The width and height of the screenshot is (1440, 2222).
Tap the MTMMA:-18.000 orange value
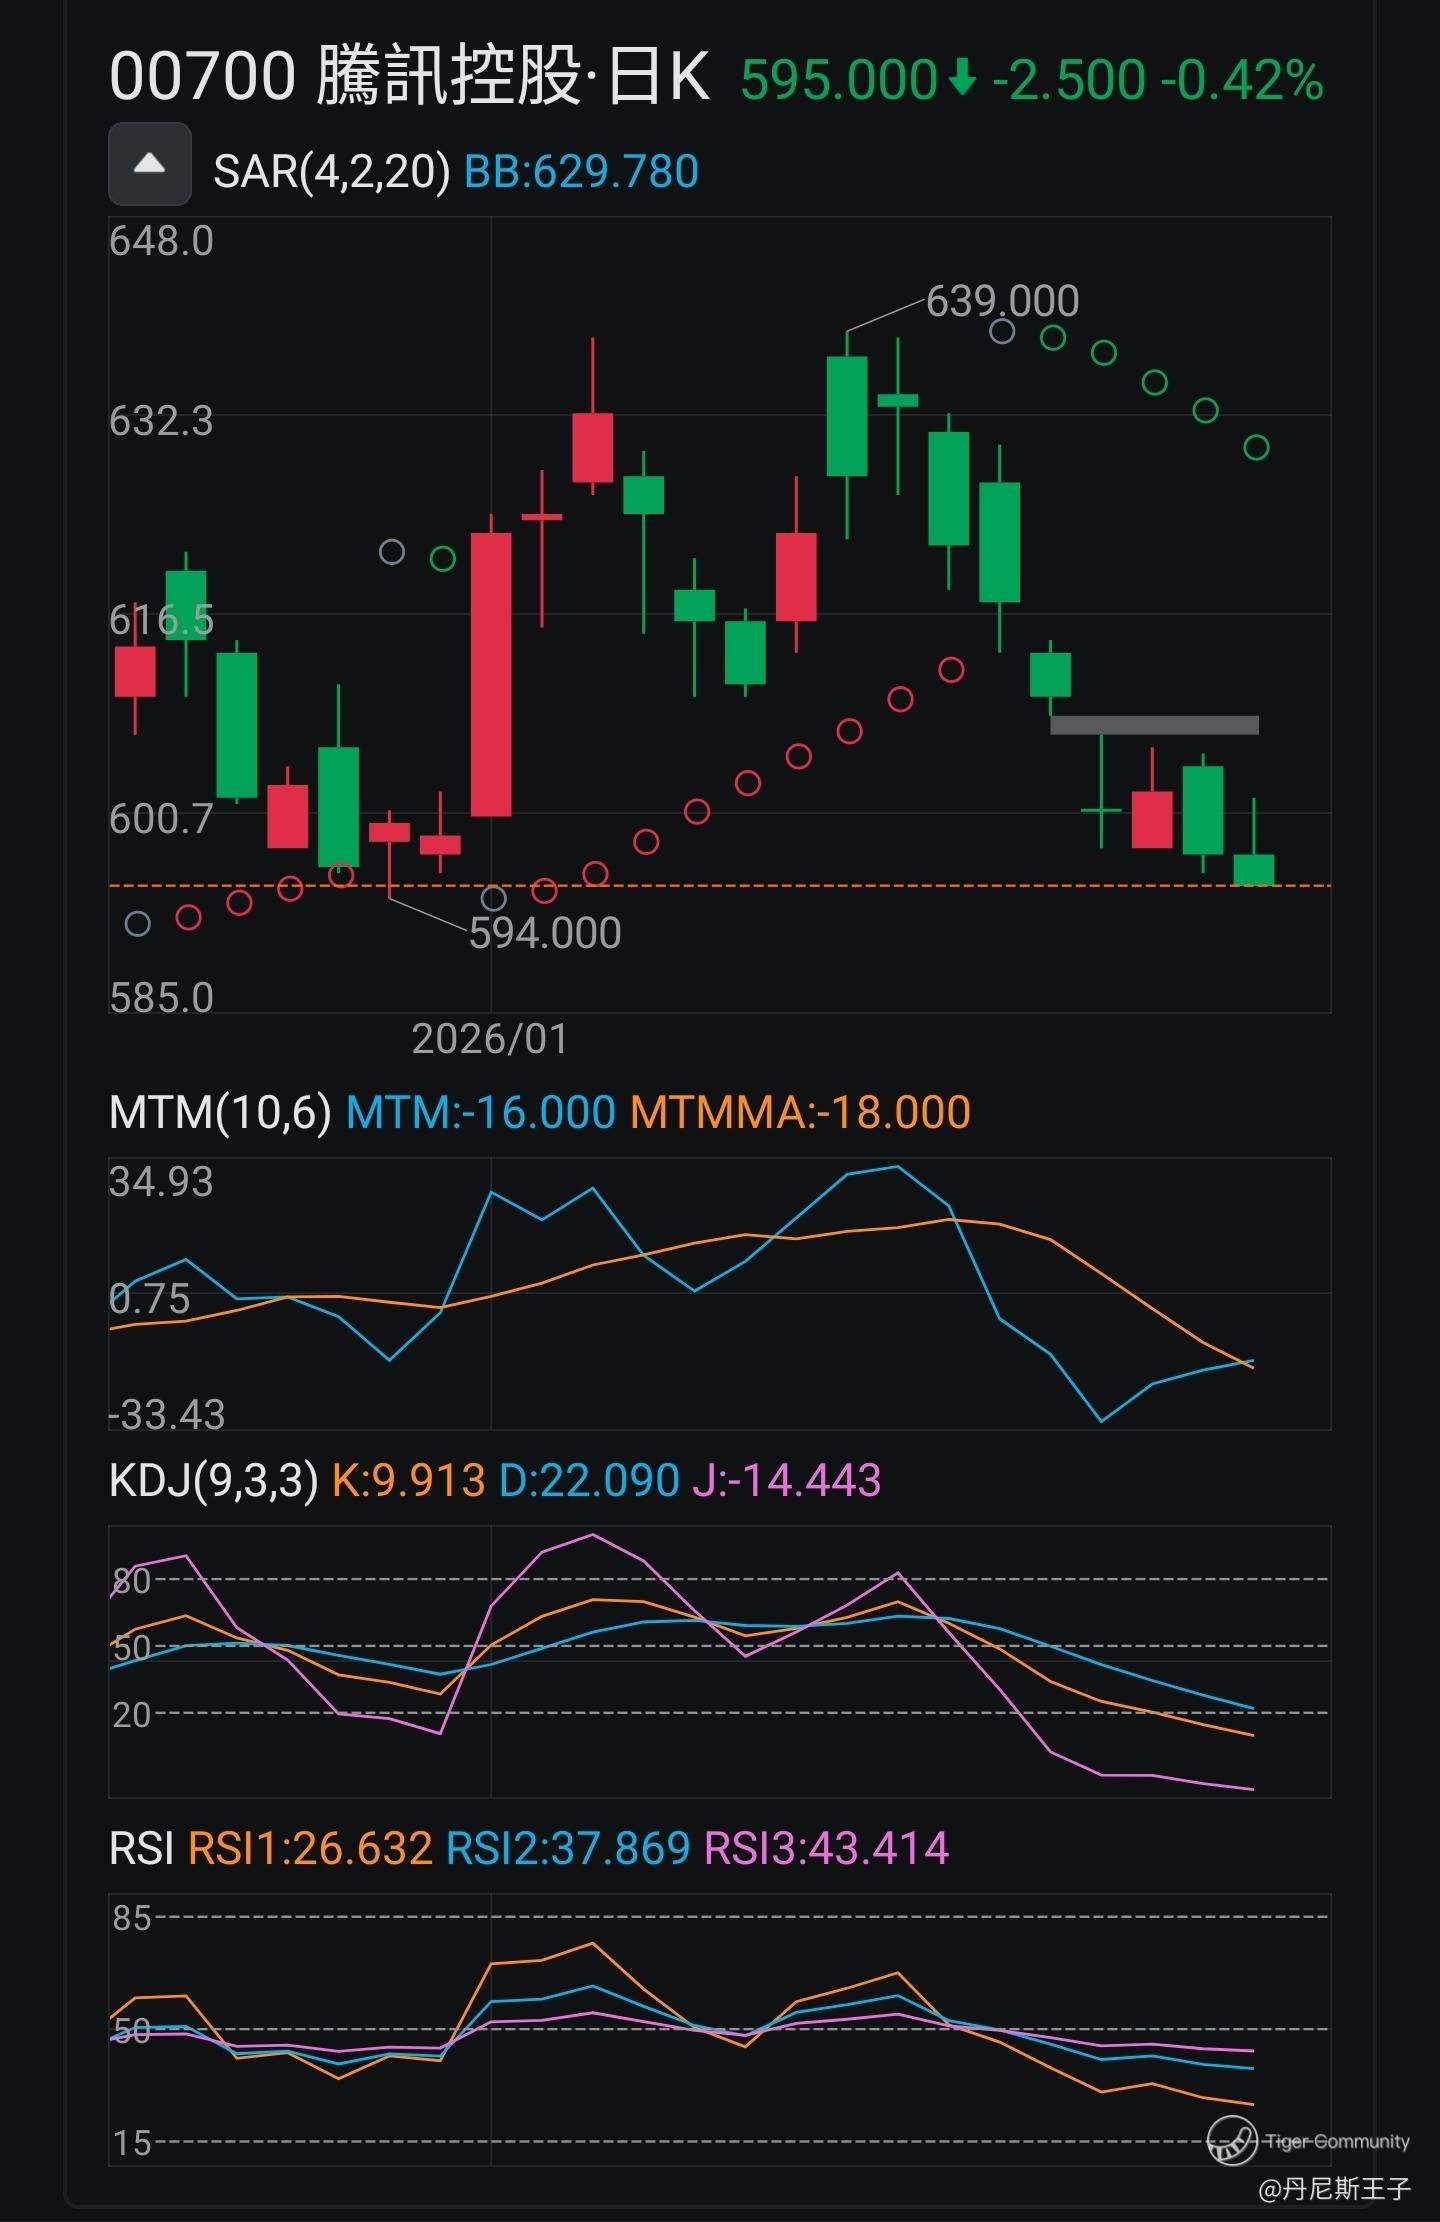pyautogui.click(x=800, y=1112)
